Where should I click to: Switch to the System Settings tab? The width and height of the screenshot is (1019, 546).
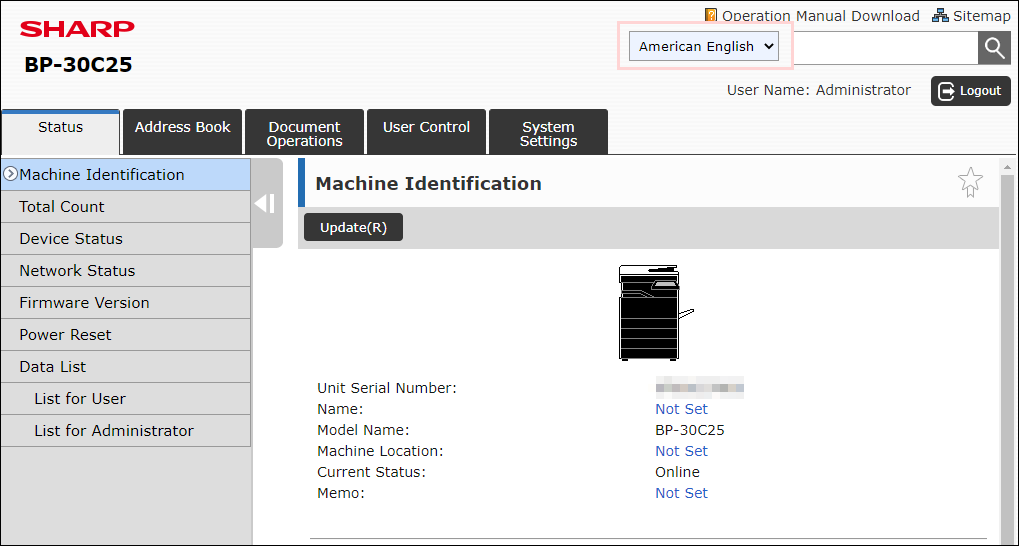[x=548, y=131]
